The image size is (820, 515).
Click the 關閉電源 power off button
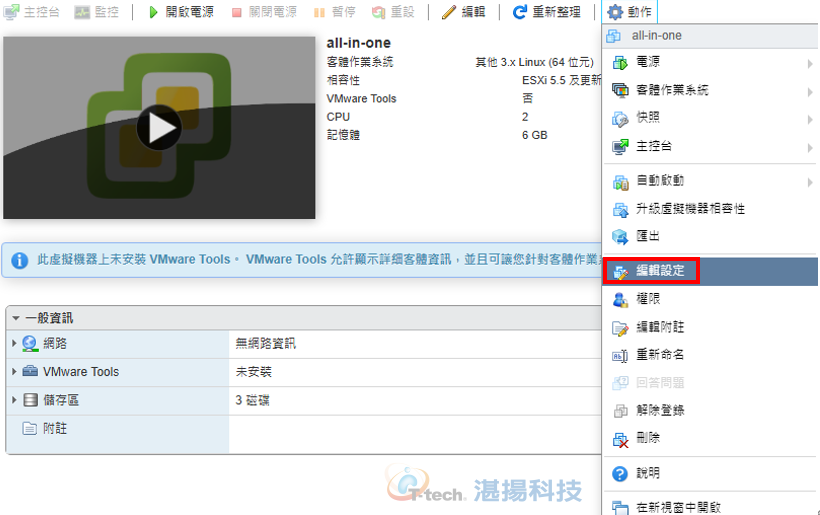(264, 12)
